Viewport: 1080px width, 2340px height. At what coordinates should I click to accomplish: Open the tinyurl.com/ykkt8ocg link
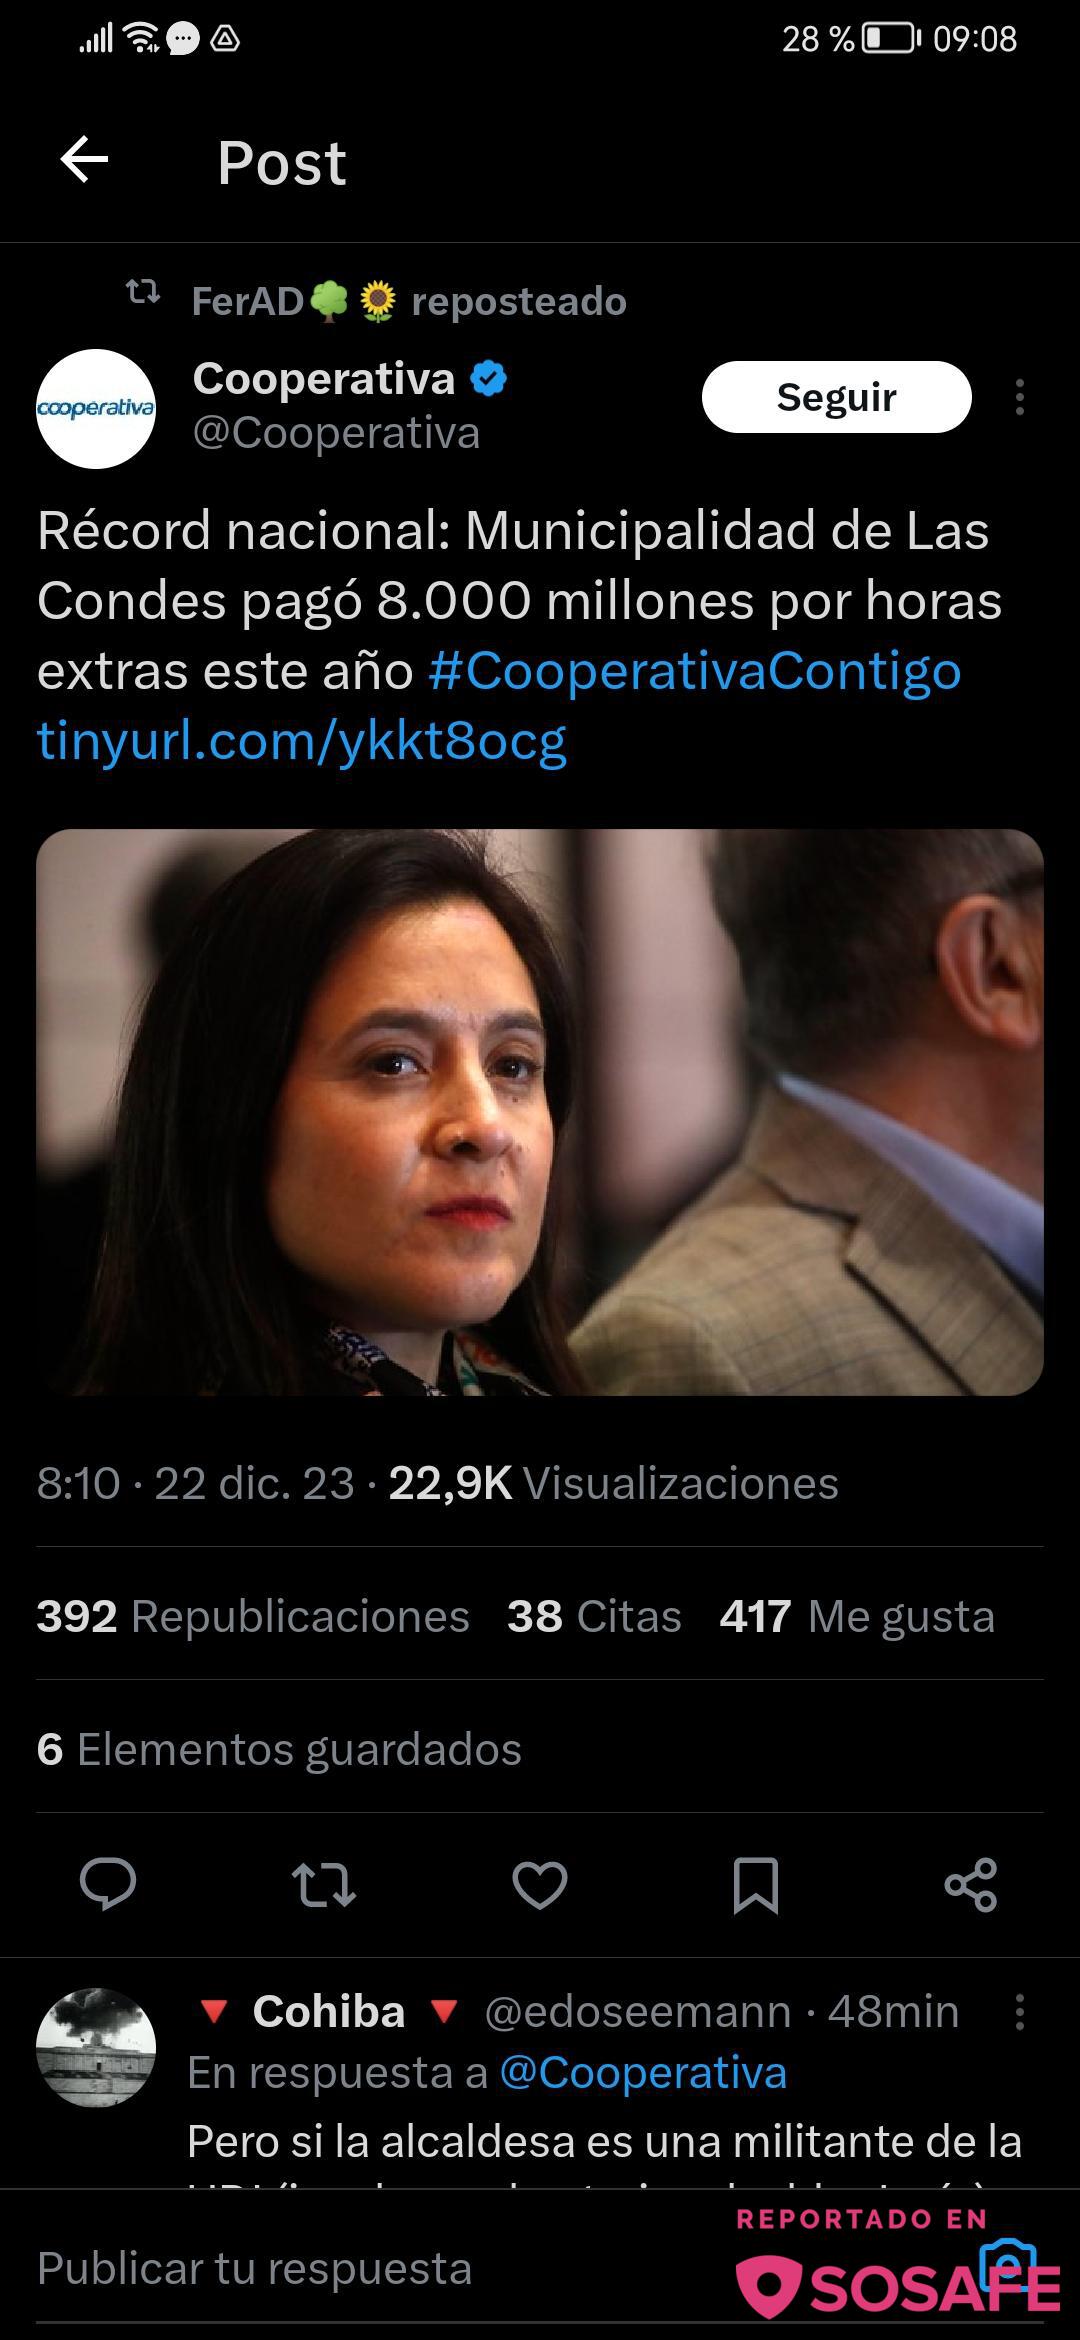pyautogui.click(x=302, y=741)
